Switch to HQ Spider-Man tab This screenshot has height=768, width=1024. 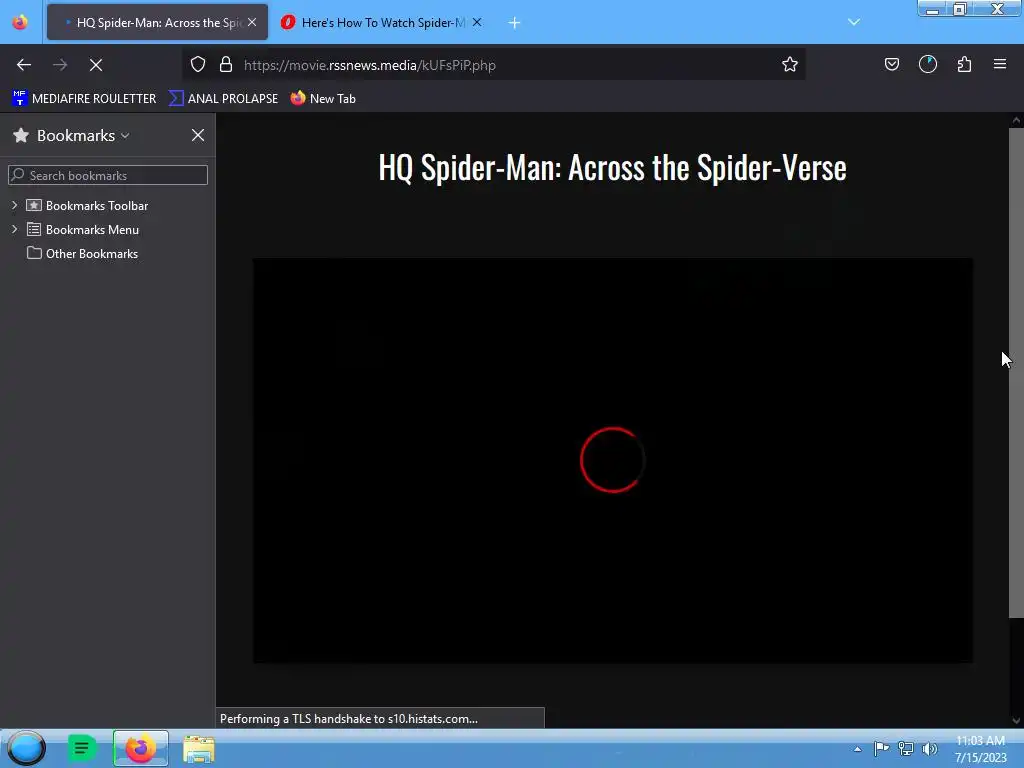click(157, 22)
